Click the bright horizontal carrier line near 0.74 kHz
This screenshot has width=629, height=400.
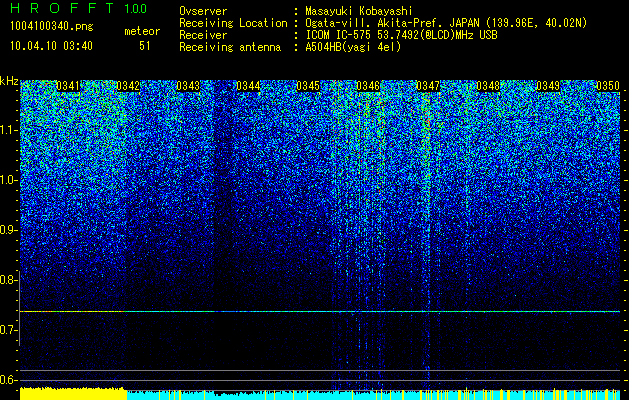[320, 311]
